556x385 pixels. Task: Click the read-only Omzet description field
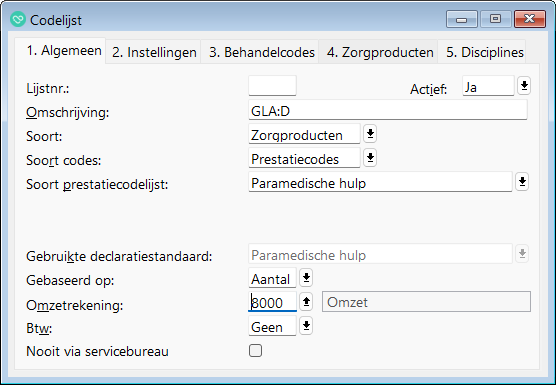point(426,302)
